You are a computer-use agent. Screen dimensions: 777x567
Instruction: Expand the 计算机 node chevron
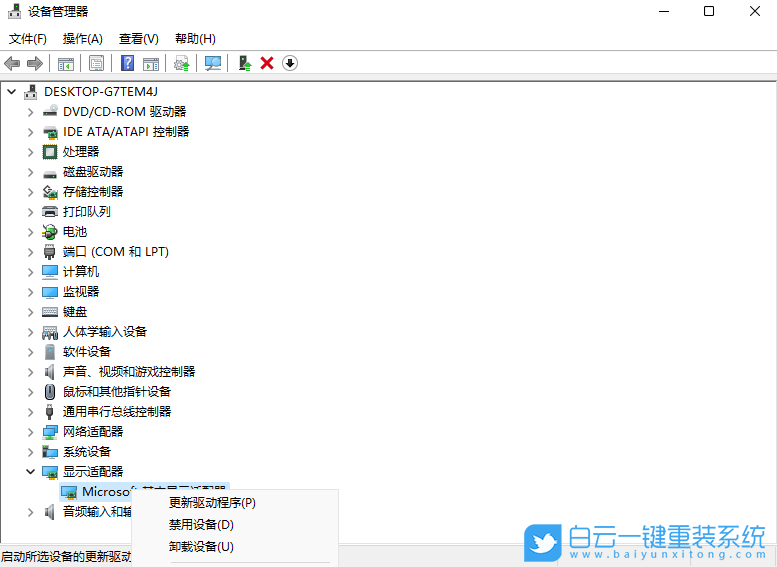click(x=31, y=272)
